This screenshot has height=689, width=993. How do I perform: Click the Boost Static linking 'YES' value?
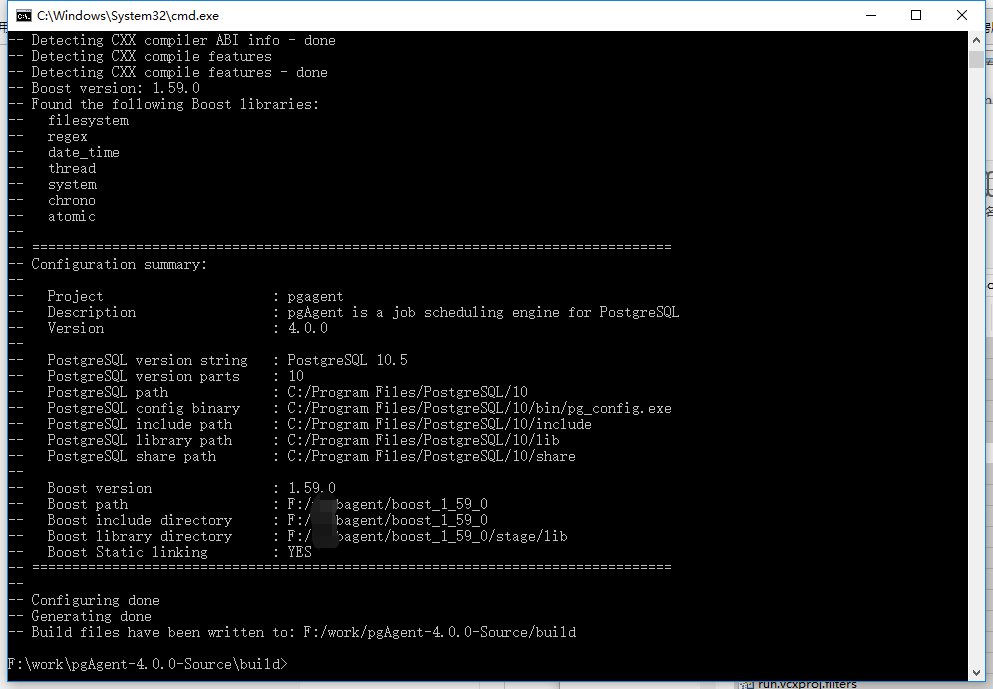[x=300, y=552]
